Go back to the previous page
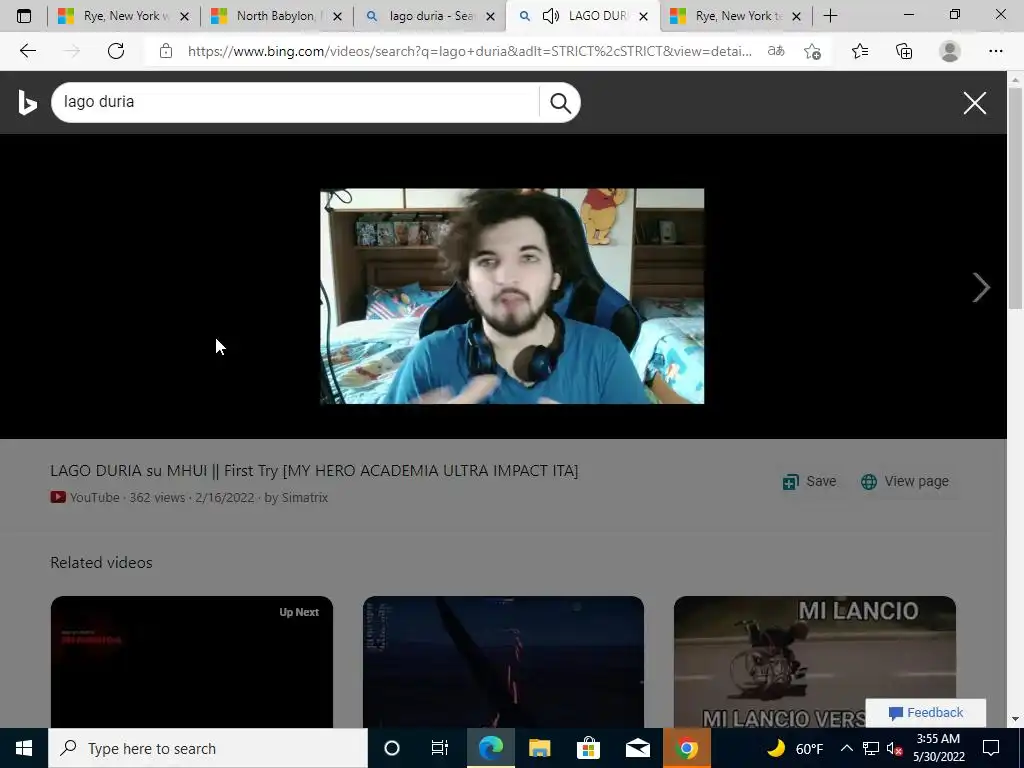Screen dimensions: 1024x768 [27, 51]
